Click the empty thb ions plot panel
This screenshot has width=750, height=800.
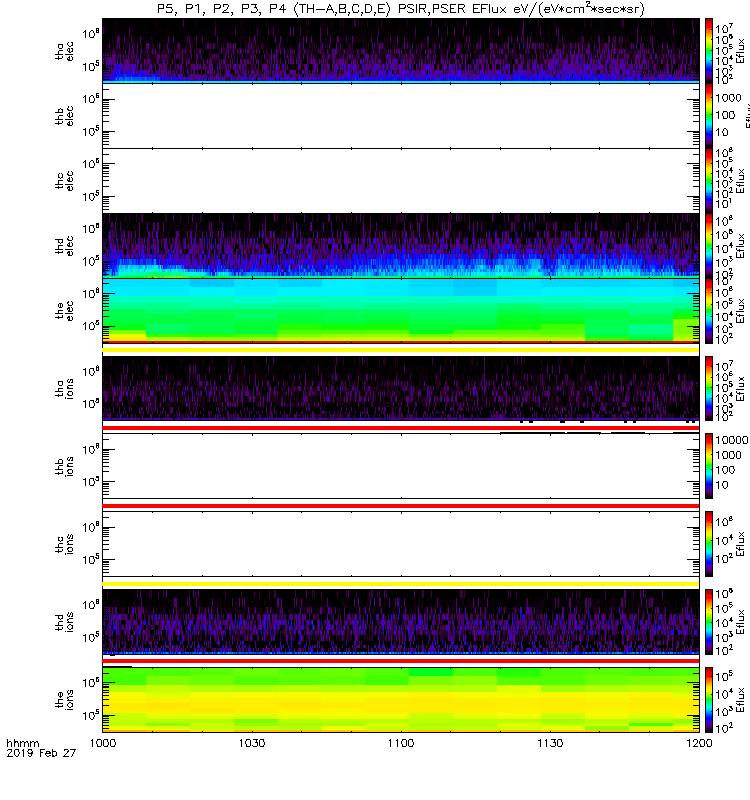click(x=401, y=466)
